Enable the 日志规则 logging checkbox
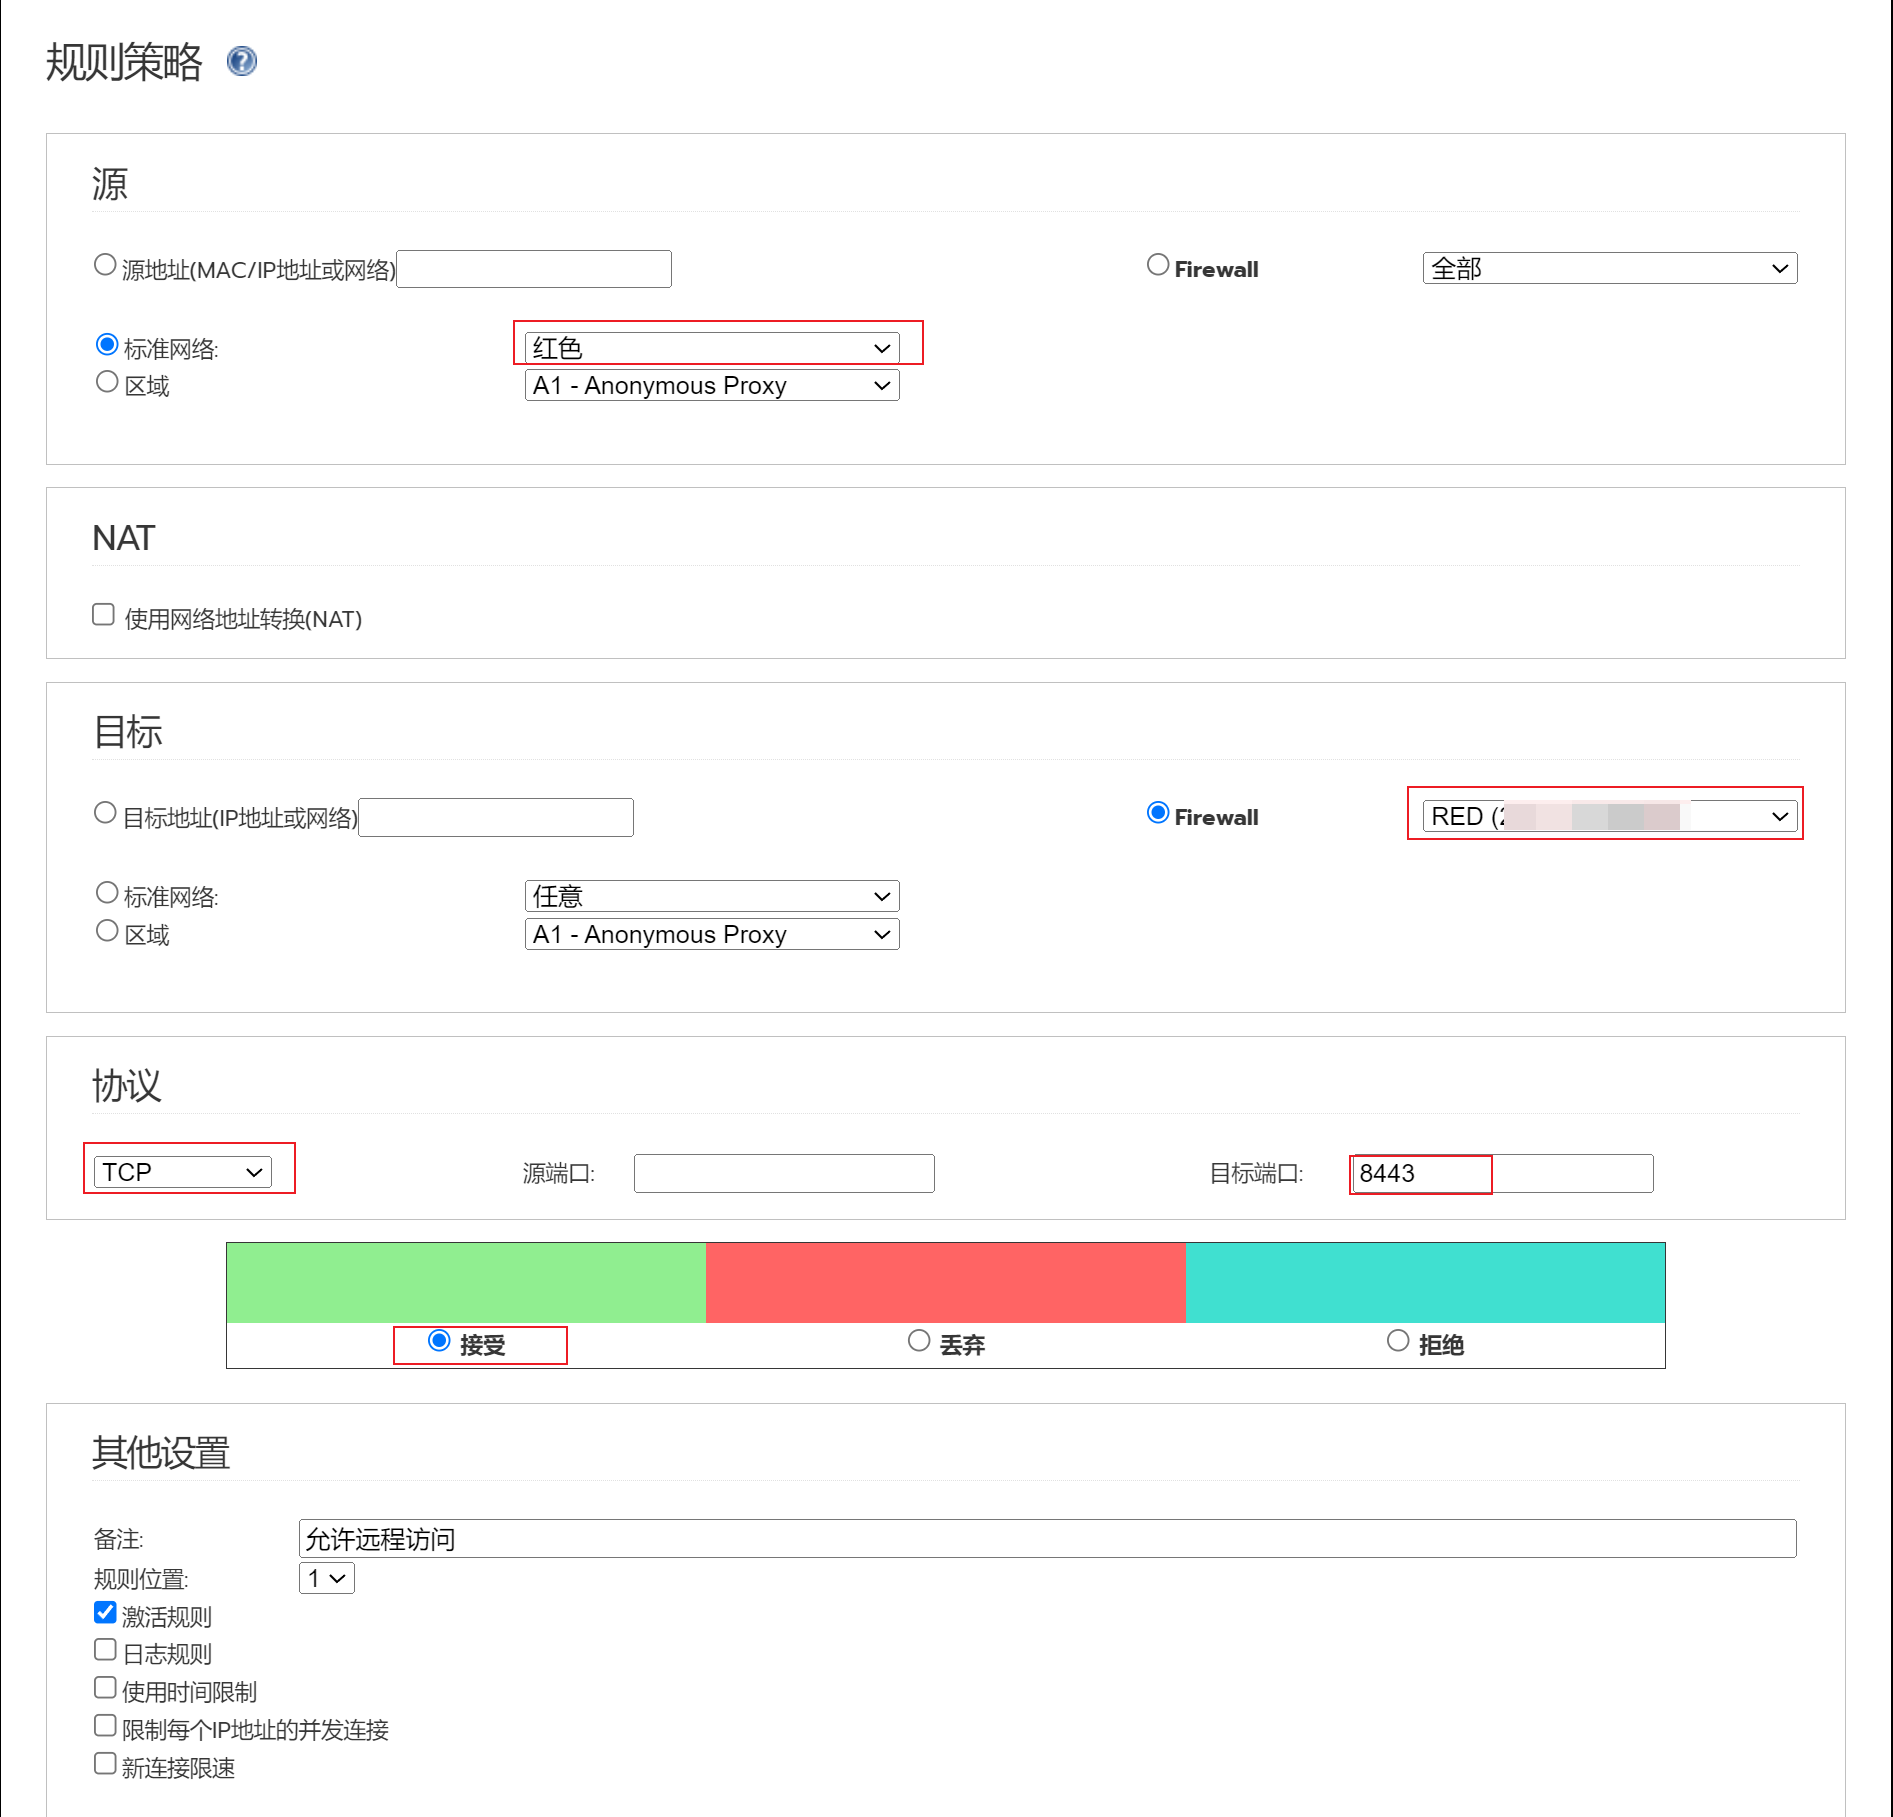The height and width of the screenshot is (1817, 1893). click(105, 1650)
